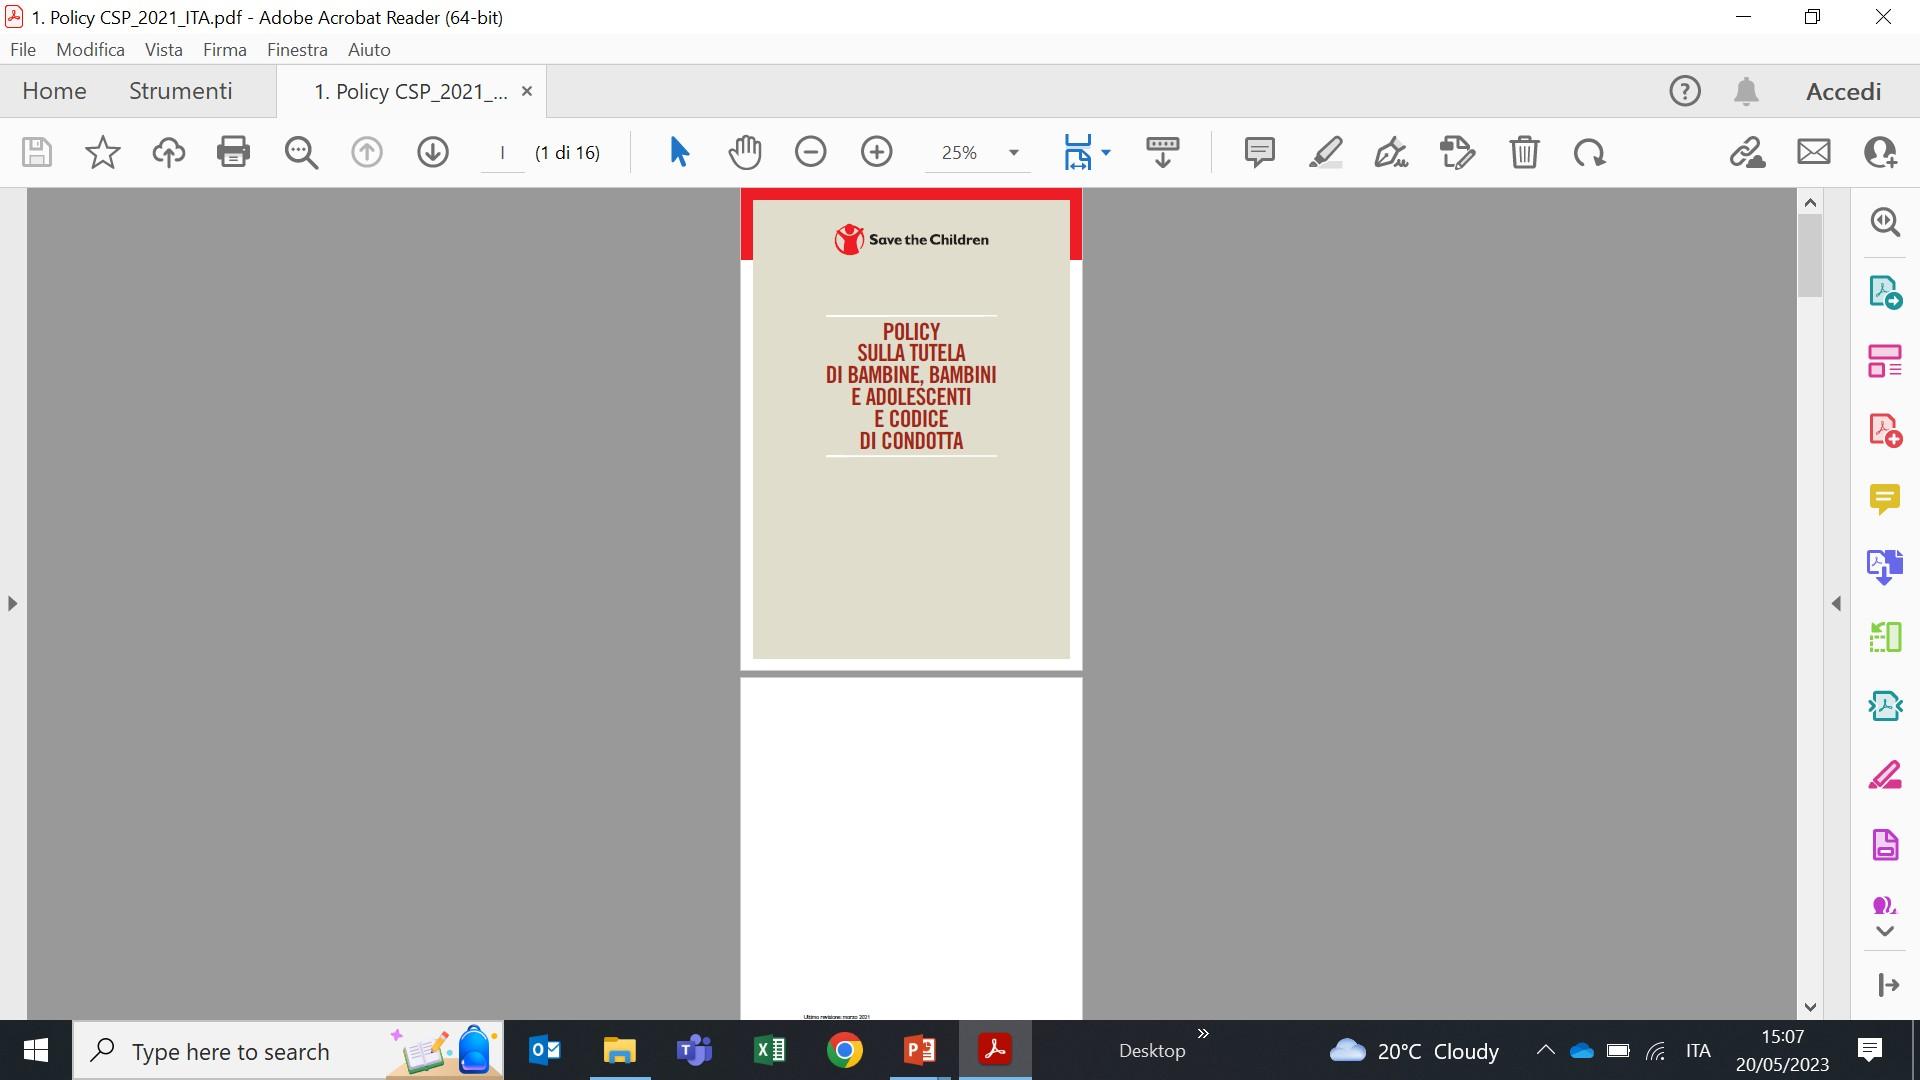Open the Find text magnifier tool

pos(300,152)
